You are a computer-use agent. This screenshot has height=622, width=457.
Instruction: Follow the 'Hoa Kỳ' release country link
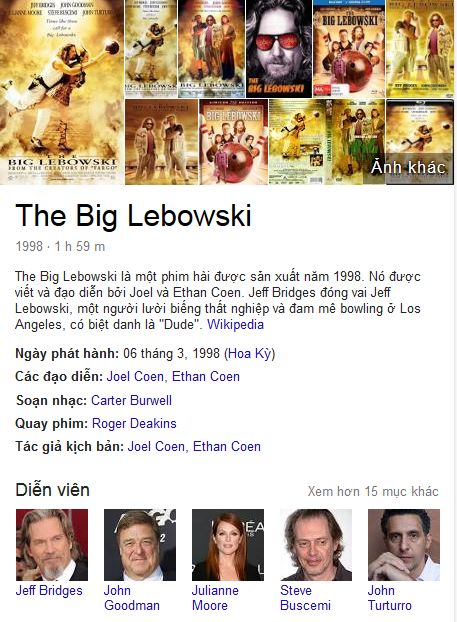click(x=250, y=353)
